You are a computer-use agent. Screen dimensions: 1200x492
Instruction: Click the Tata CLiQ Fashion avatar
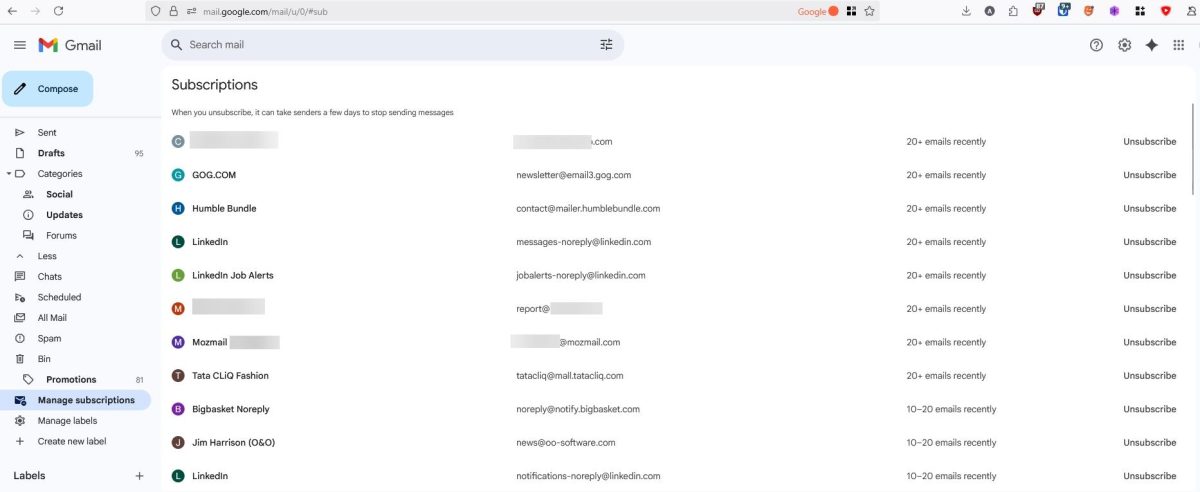pos(178,376)
